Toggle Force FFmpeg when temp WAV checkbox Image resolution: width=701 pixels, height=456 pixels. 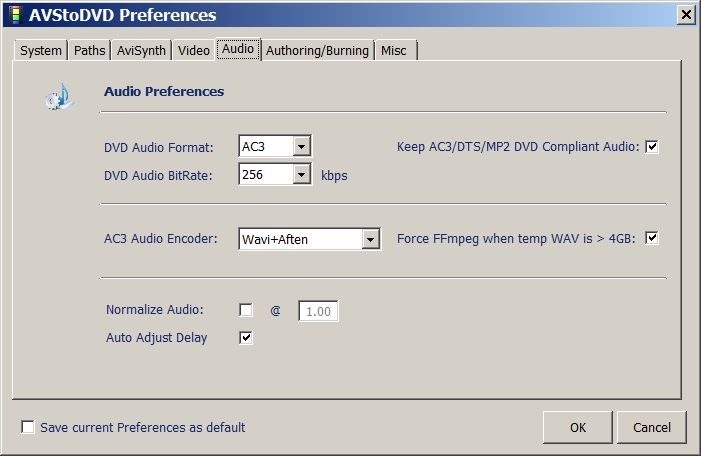pos(652,238)
